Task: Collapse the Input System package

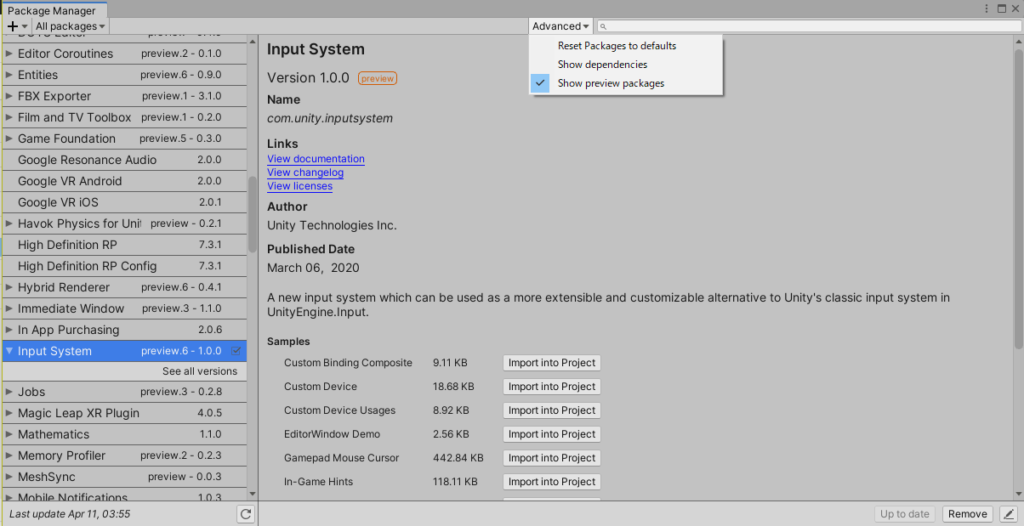Action: pos(9,351)
